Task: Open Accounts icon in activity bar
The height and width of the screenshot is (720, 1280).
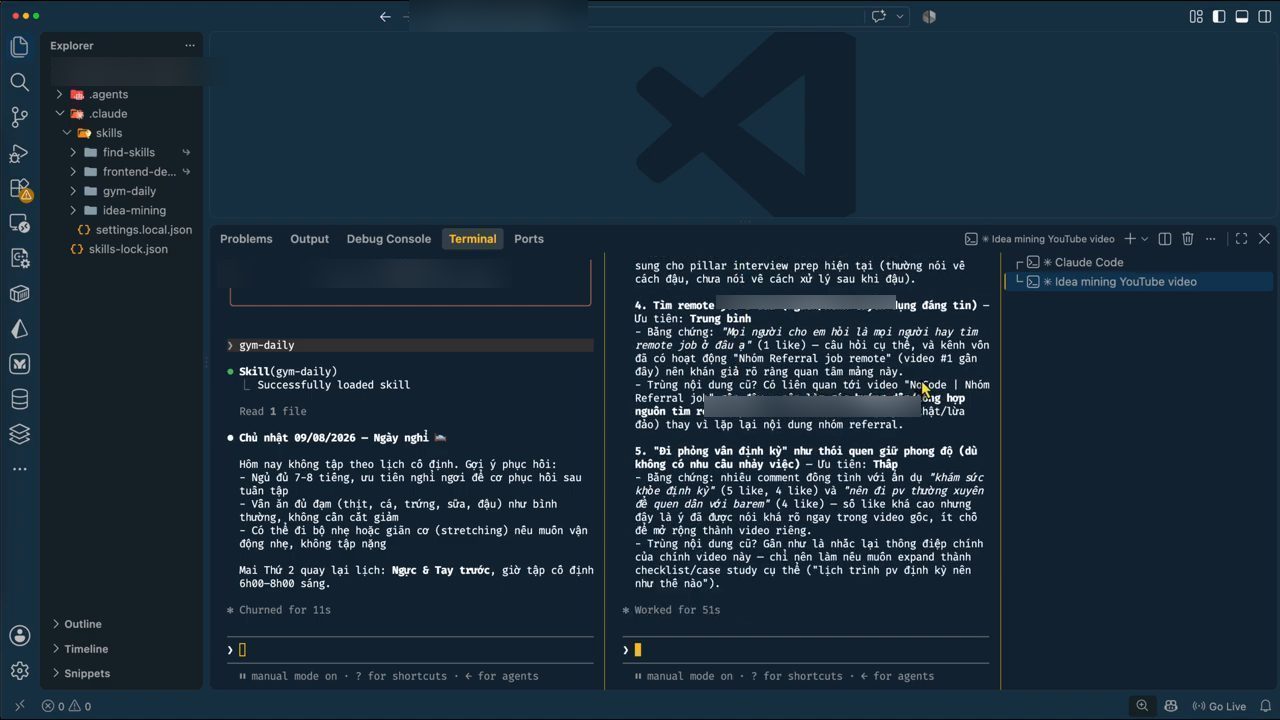Action: (19, 635)
